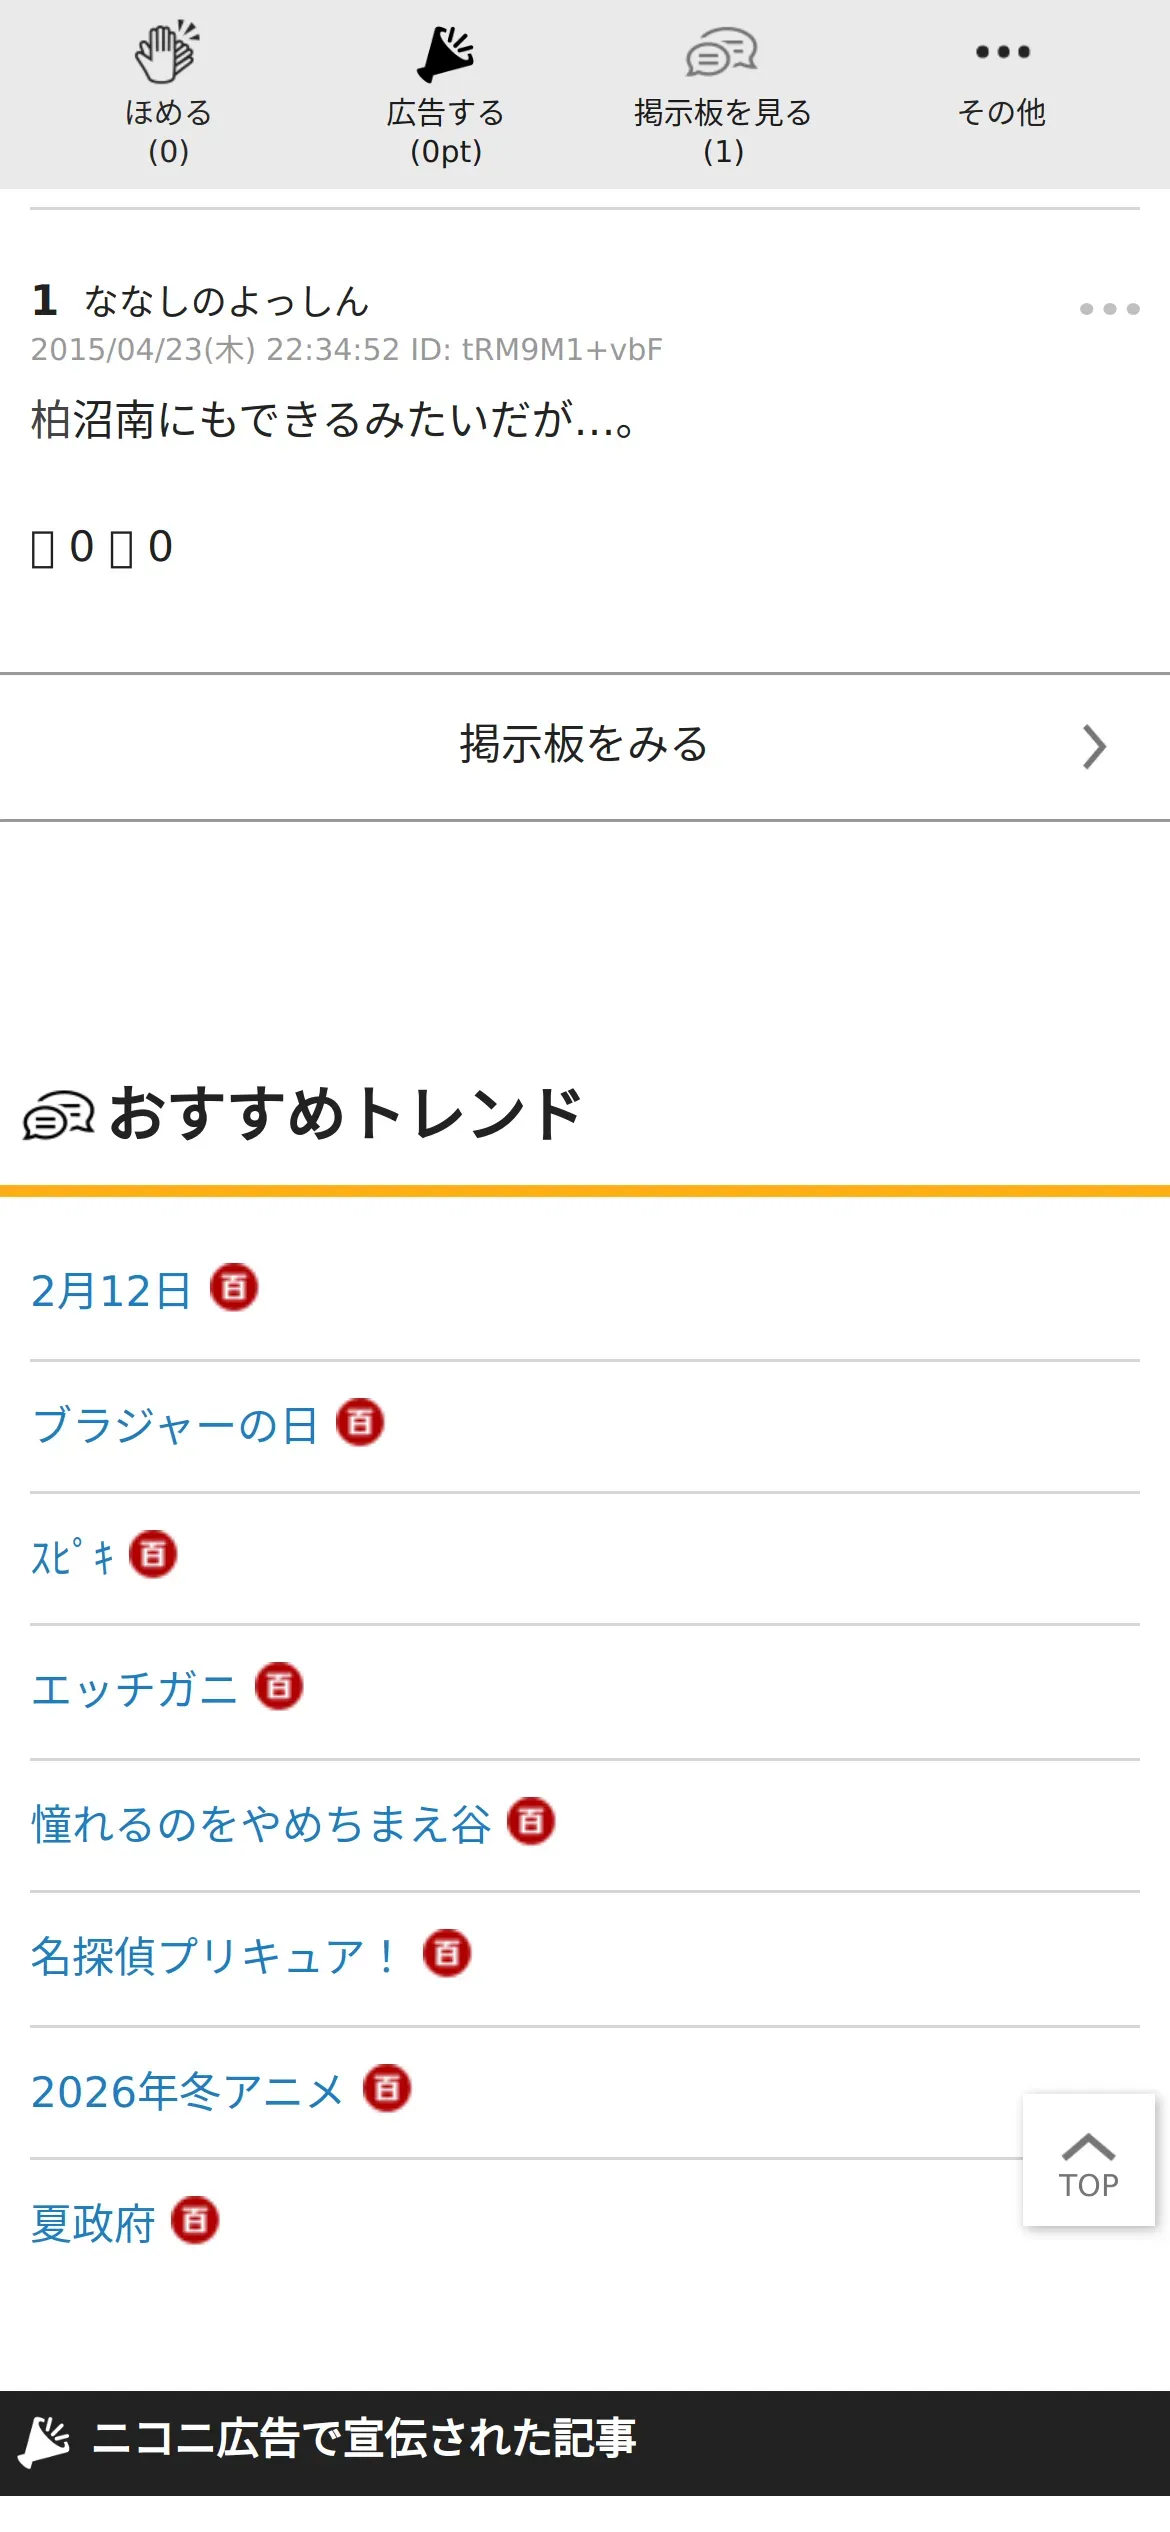Open options dots for comment 1
The image size is (1170, 2532).
tap(1109, 309)
